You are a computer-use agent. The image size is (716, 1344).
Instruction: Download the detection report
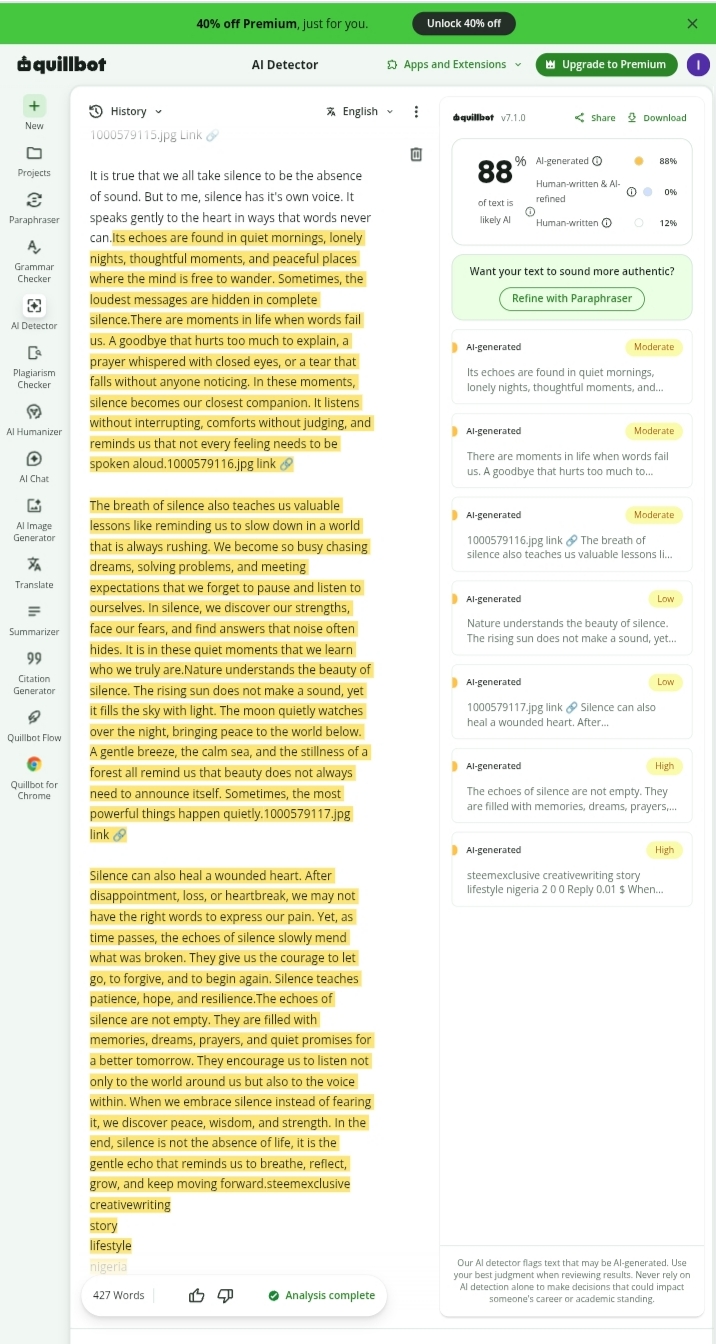click(x=657, y=118)
